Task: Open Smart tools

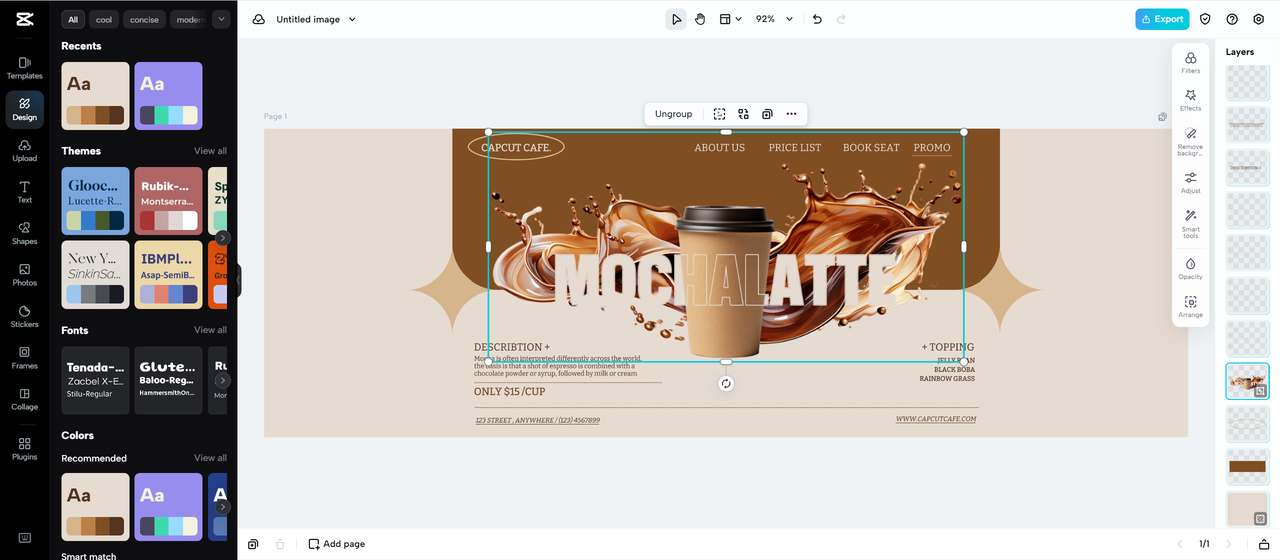Action: (1190, 223)
